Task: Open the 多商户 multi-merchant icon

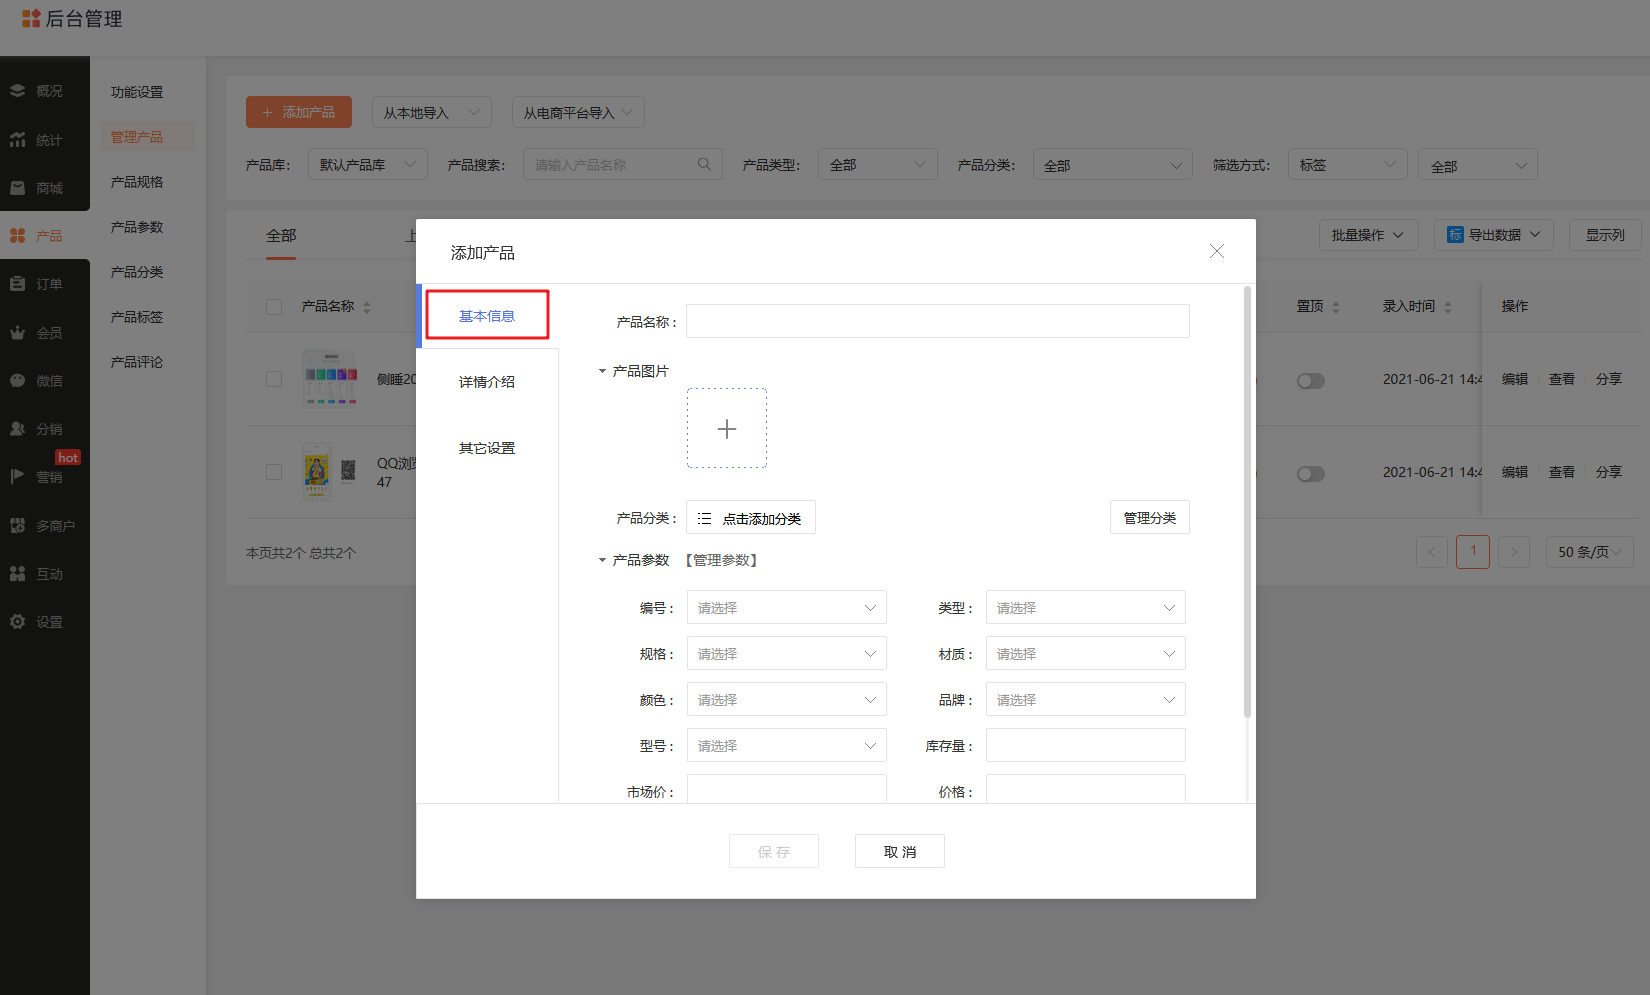Action: click(18, 526)
